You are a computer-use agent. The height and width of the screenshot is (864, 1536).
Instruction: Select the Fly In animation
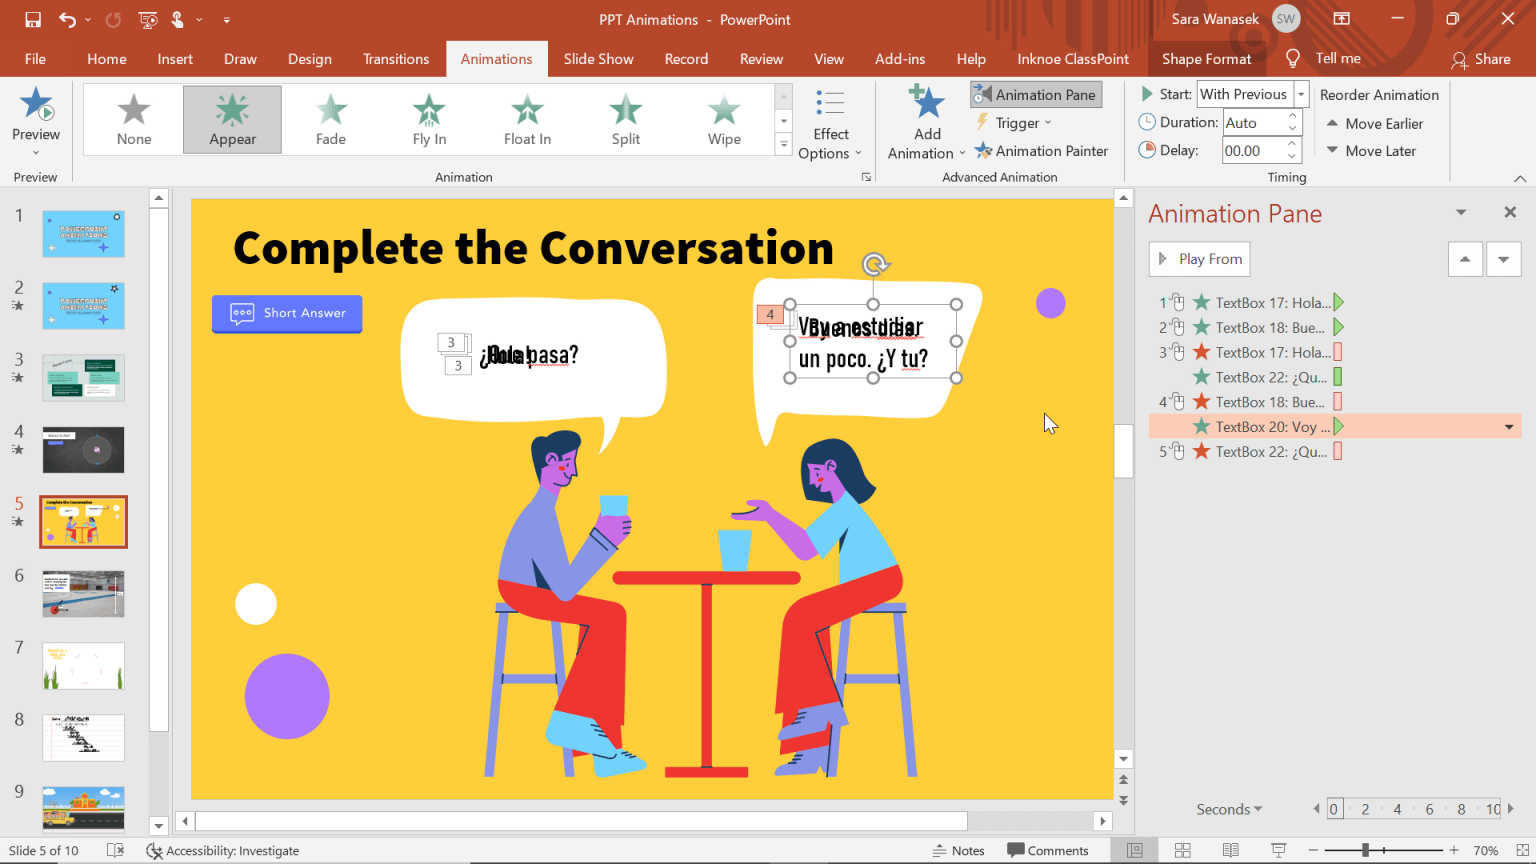[428, 119]
